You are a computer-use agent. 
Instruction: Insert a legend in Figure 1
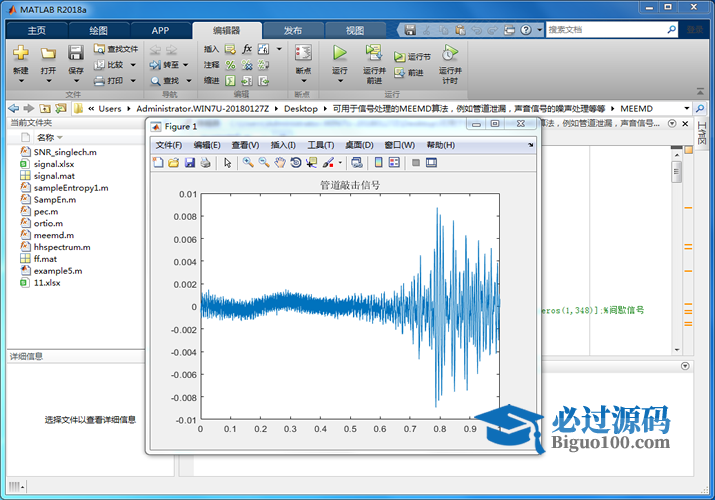pos(394,162)
